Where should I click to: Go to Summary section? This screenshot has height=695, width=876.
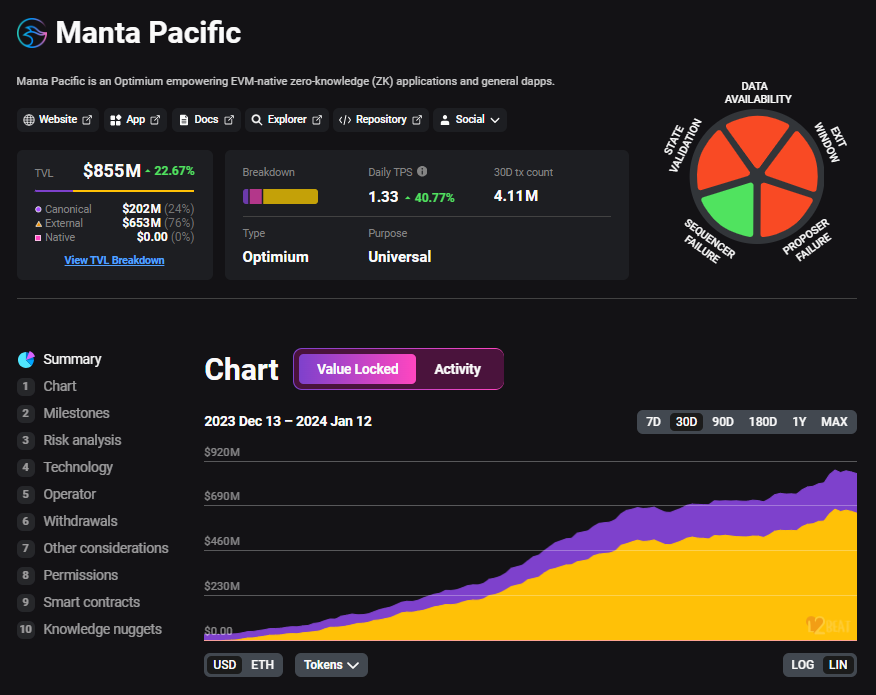click(x=72, y=359)
